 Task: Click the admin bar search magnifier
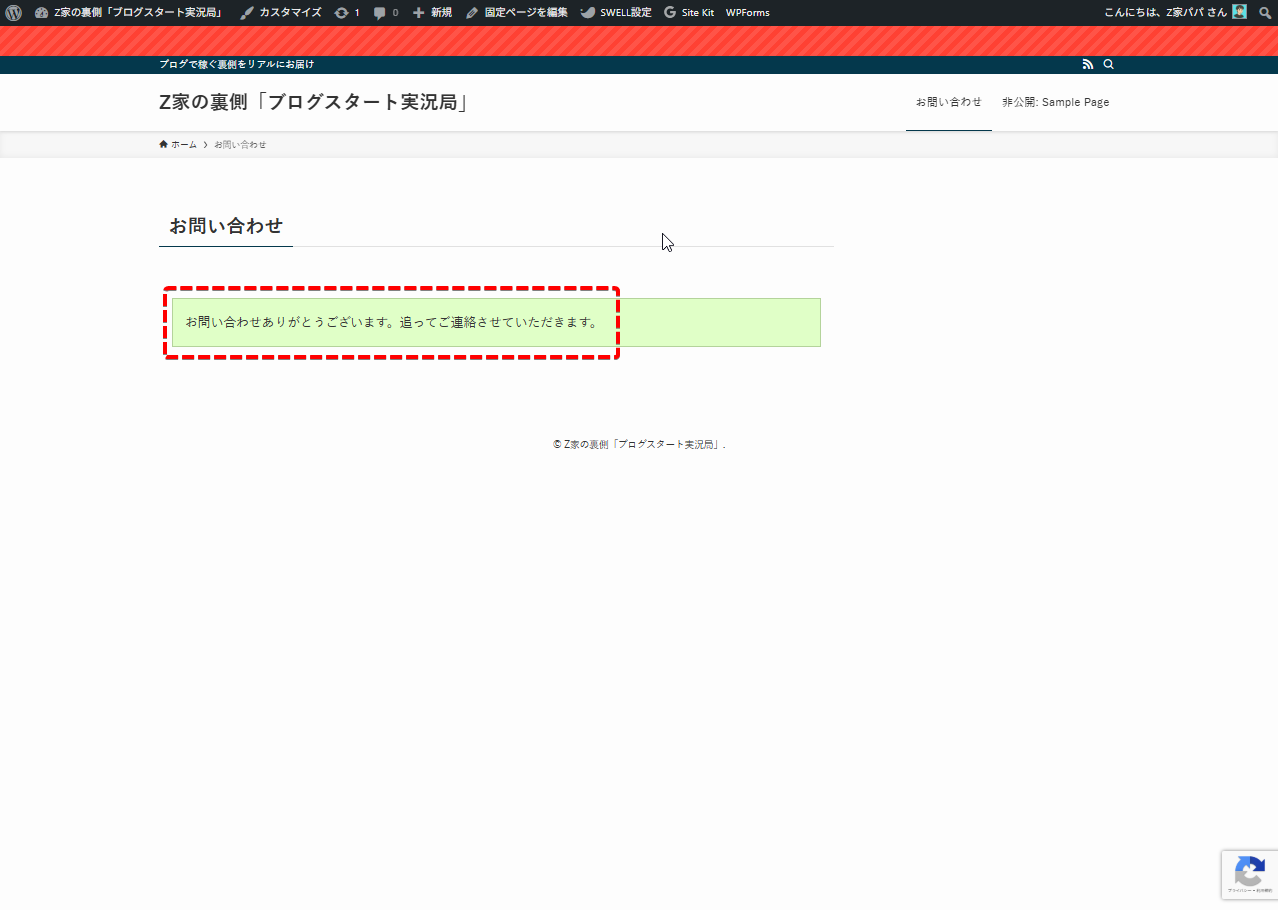pyautogui.click(x=1265, y=13)
